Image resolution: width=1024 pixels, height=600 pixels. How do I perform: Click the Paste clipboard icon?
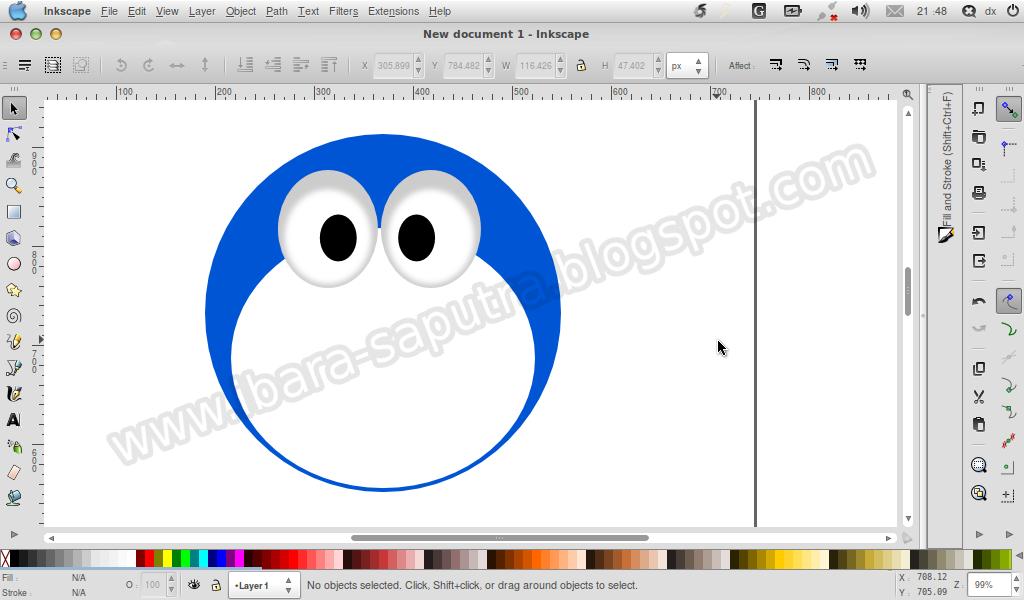tap(978, 424)
